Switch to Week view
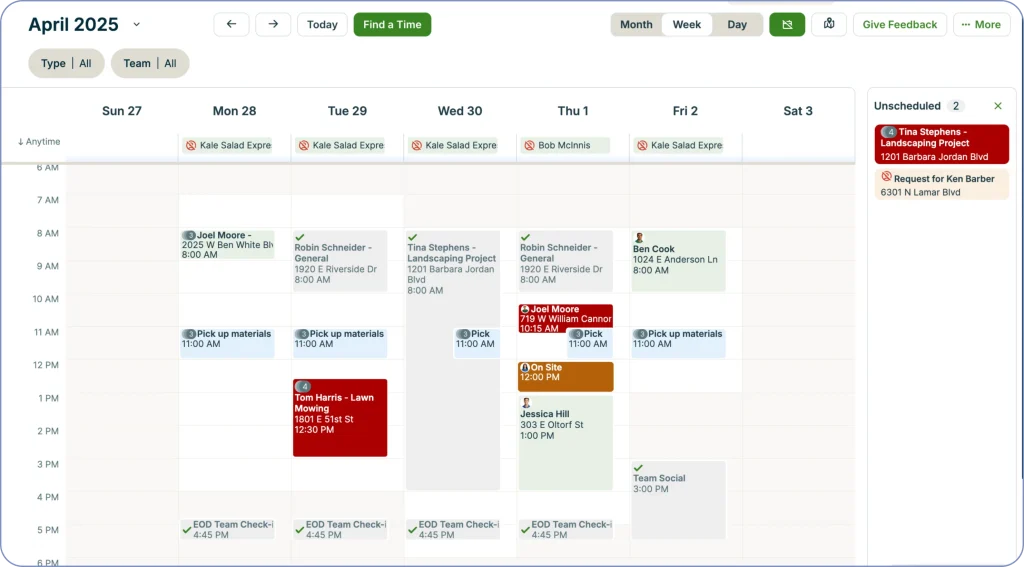Screen dimensions: 1024x567 (x=687, y=24)
